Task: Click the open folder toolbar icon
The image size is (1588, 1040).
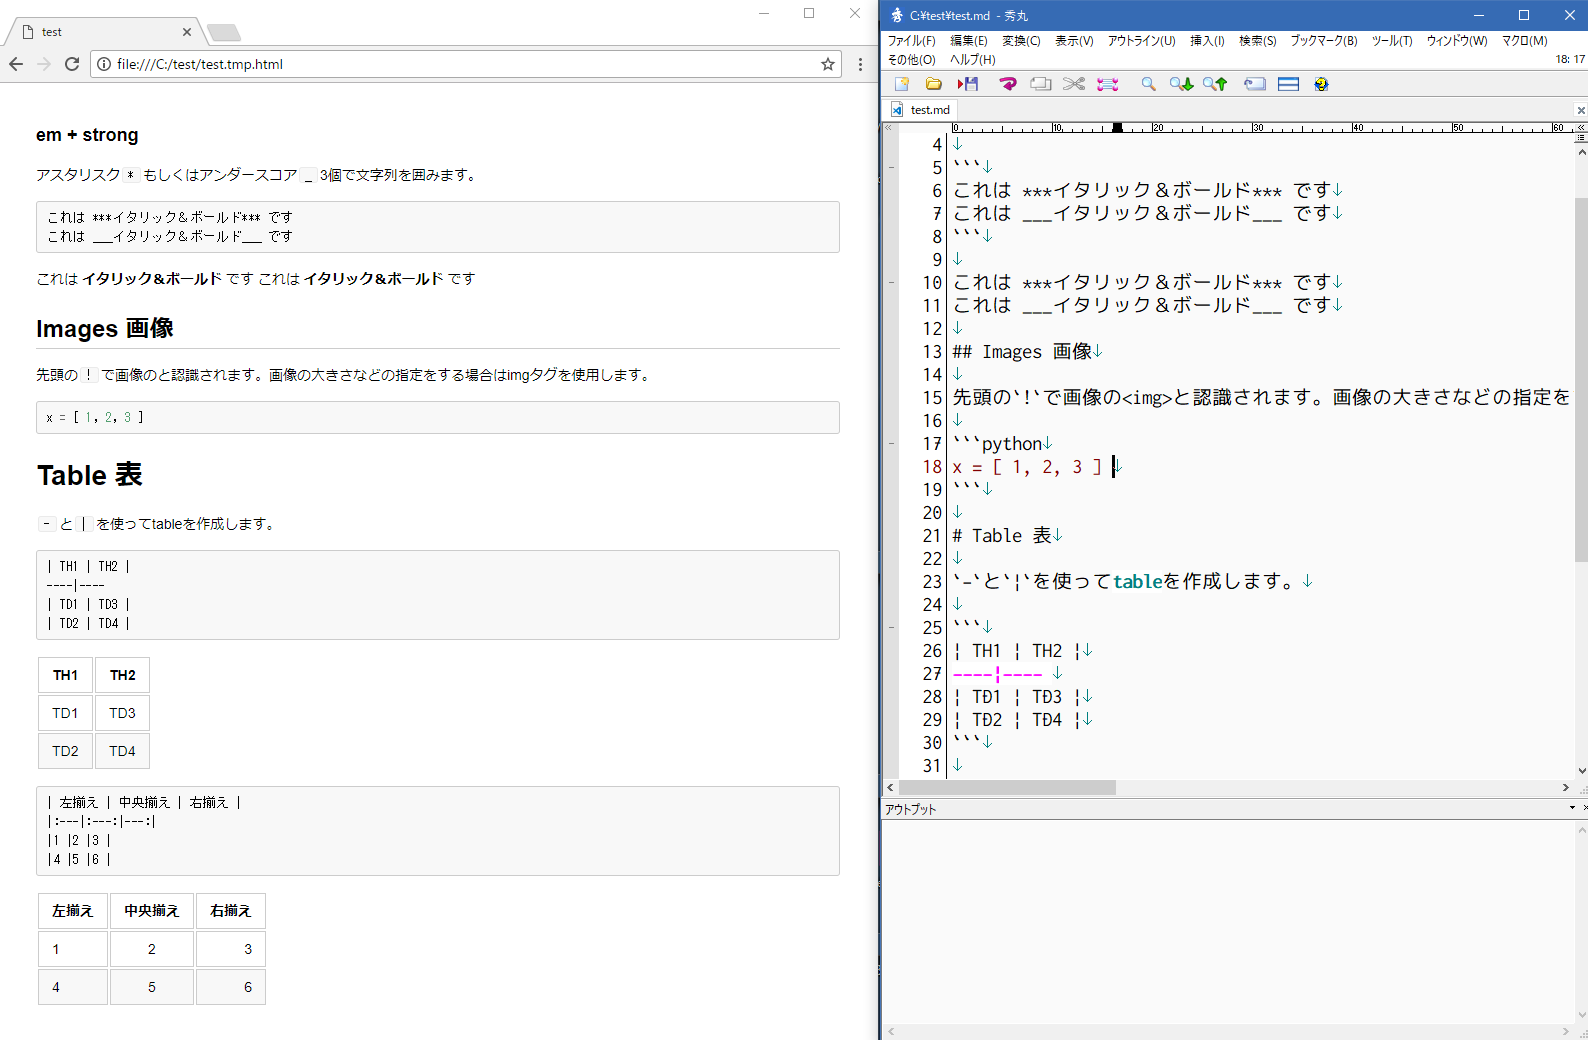Action: coord(934,84)
